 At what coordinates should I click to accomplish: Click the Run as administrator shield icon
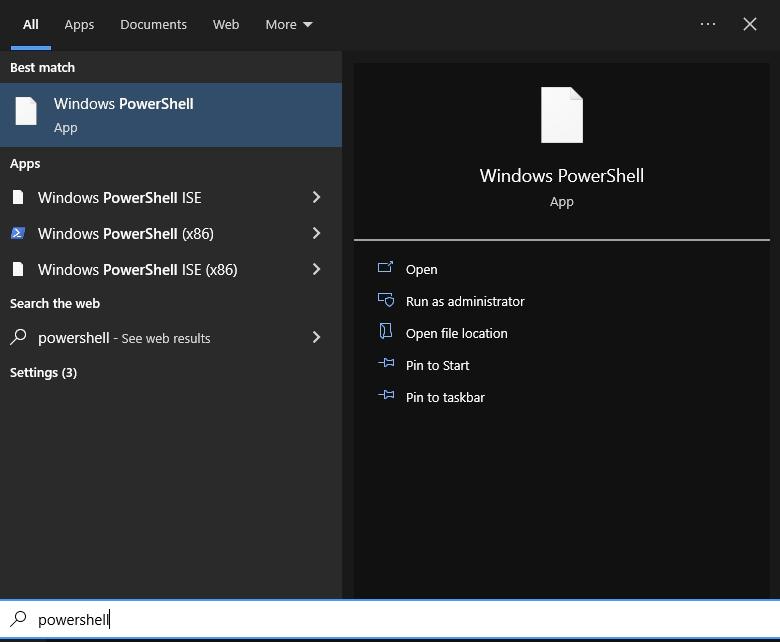[386, 301]
